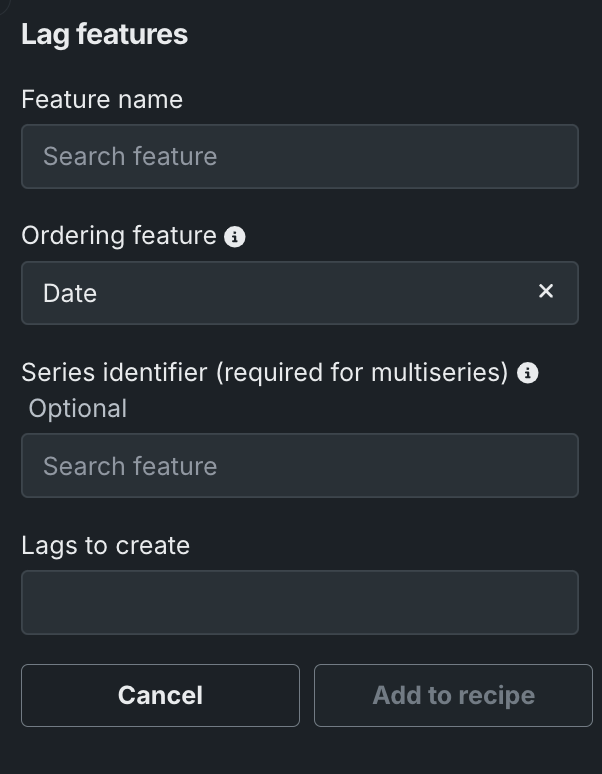Viewport: 602px width, 774px height.
Task: Click Search feature placeholder under Series identifier
Action: [130, 466]
